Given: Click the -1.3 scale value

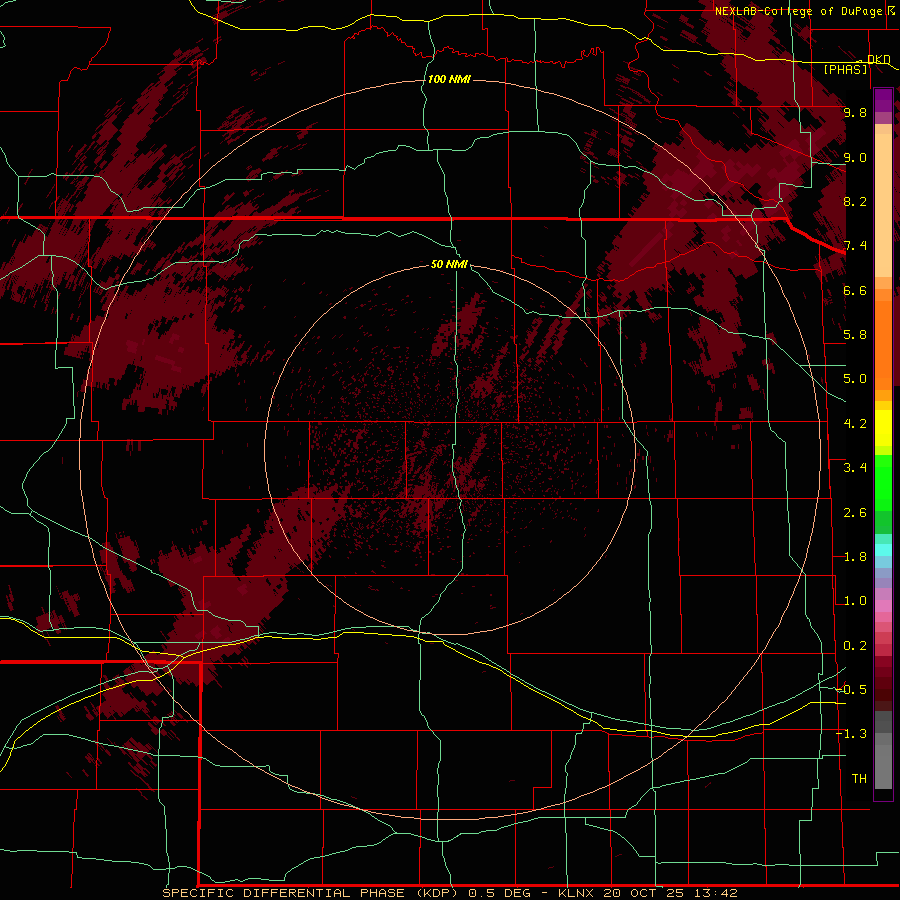Looking at the screenshot, I should 852,734.
